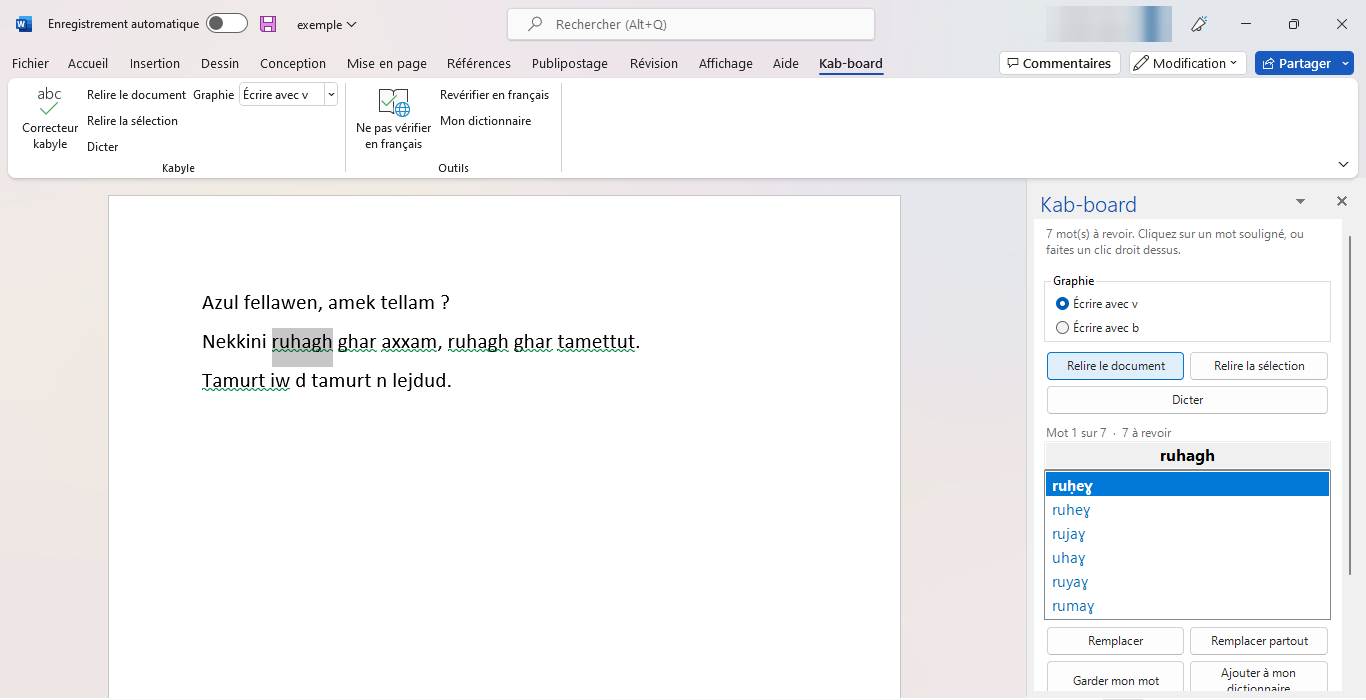Select suggestion rumaɣ in the list
This screenshot has width=1366, height=700.
point(1187,606)
